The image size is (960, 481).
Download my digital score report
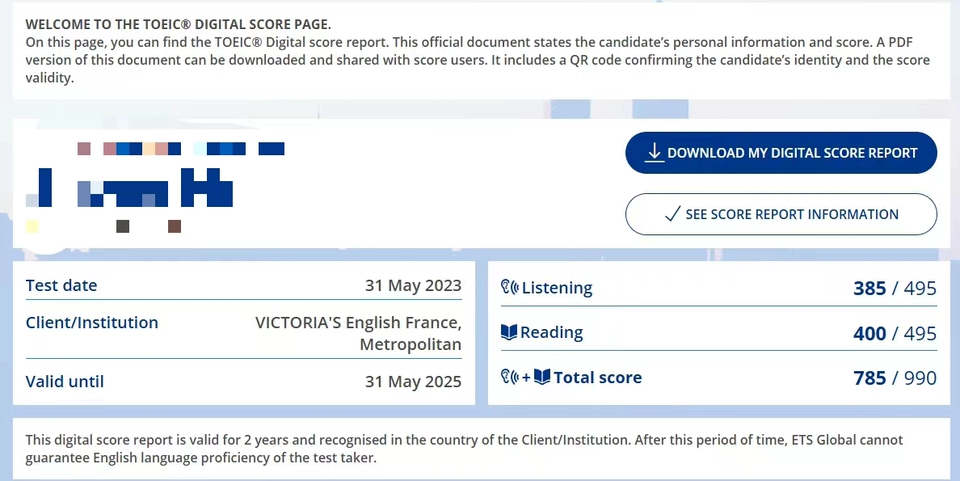click(781, 153)
